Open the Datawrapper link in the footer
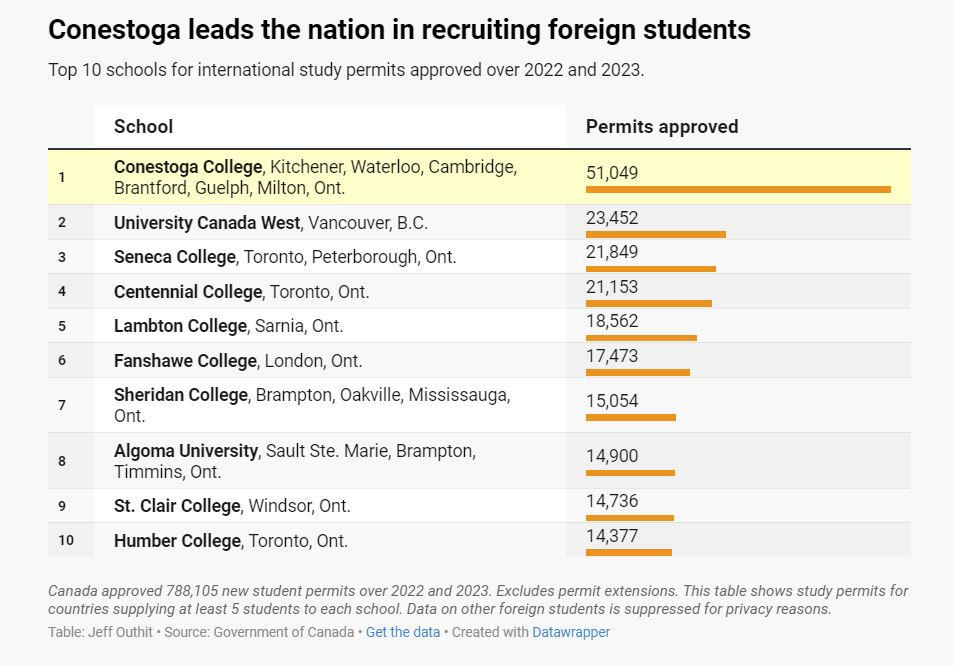The width and height of the screenshot is (954, 666). coord(571,632)
